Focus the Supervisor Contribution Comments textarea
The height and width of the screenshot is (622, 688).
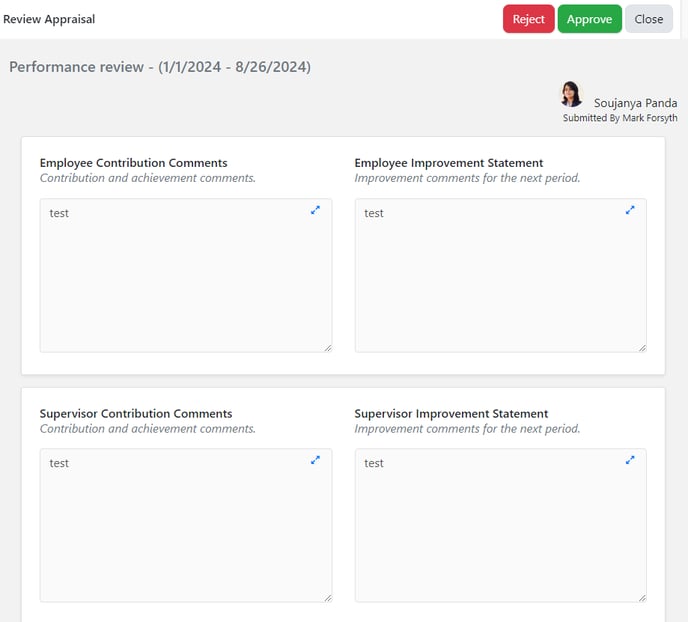(x=186, y=525)
